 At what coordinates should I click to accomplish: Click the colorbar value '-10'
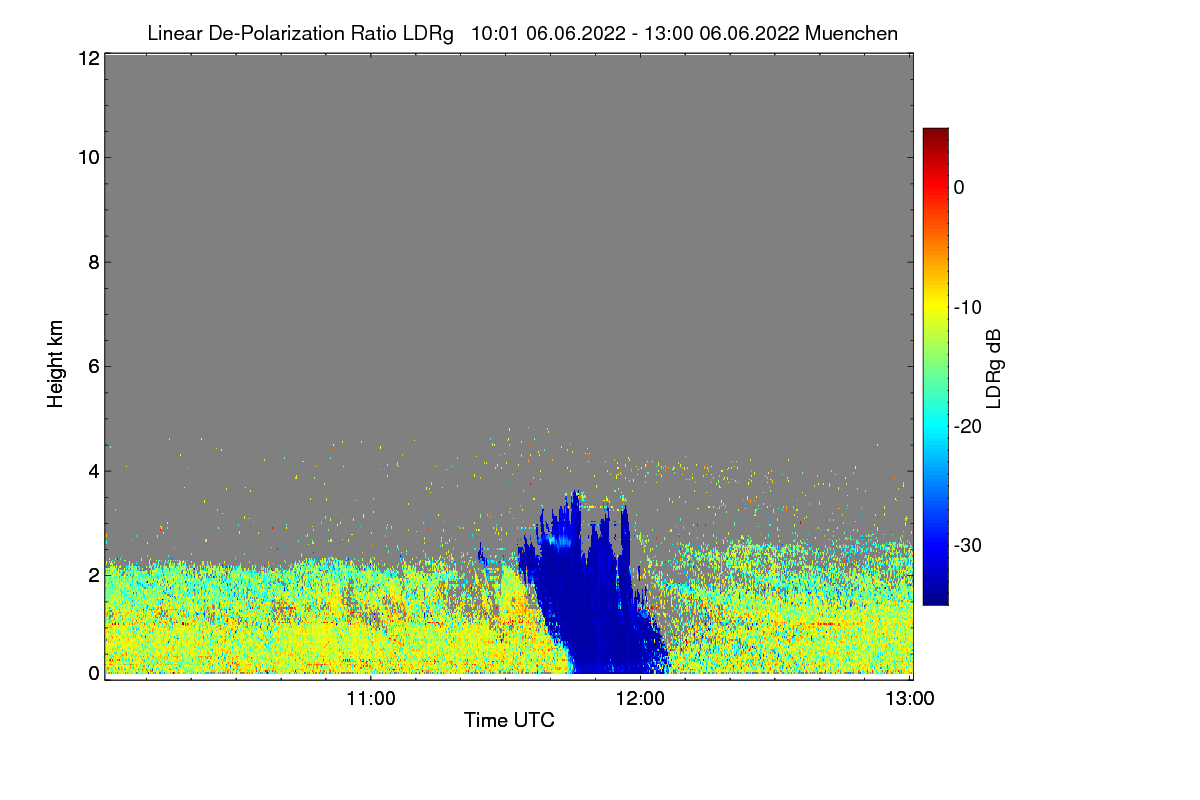(969, 307)
